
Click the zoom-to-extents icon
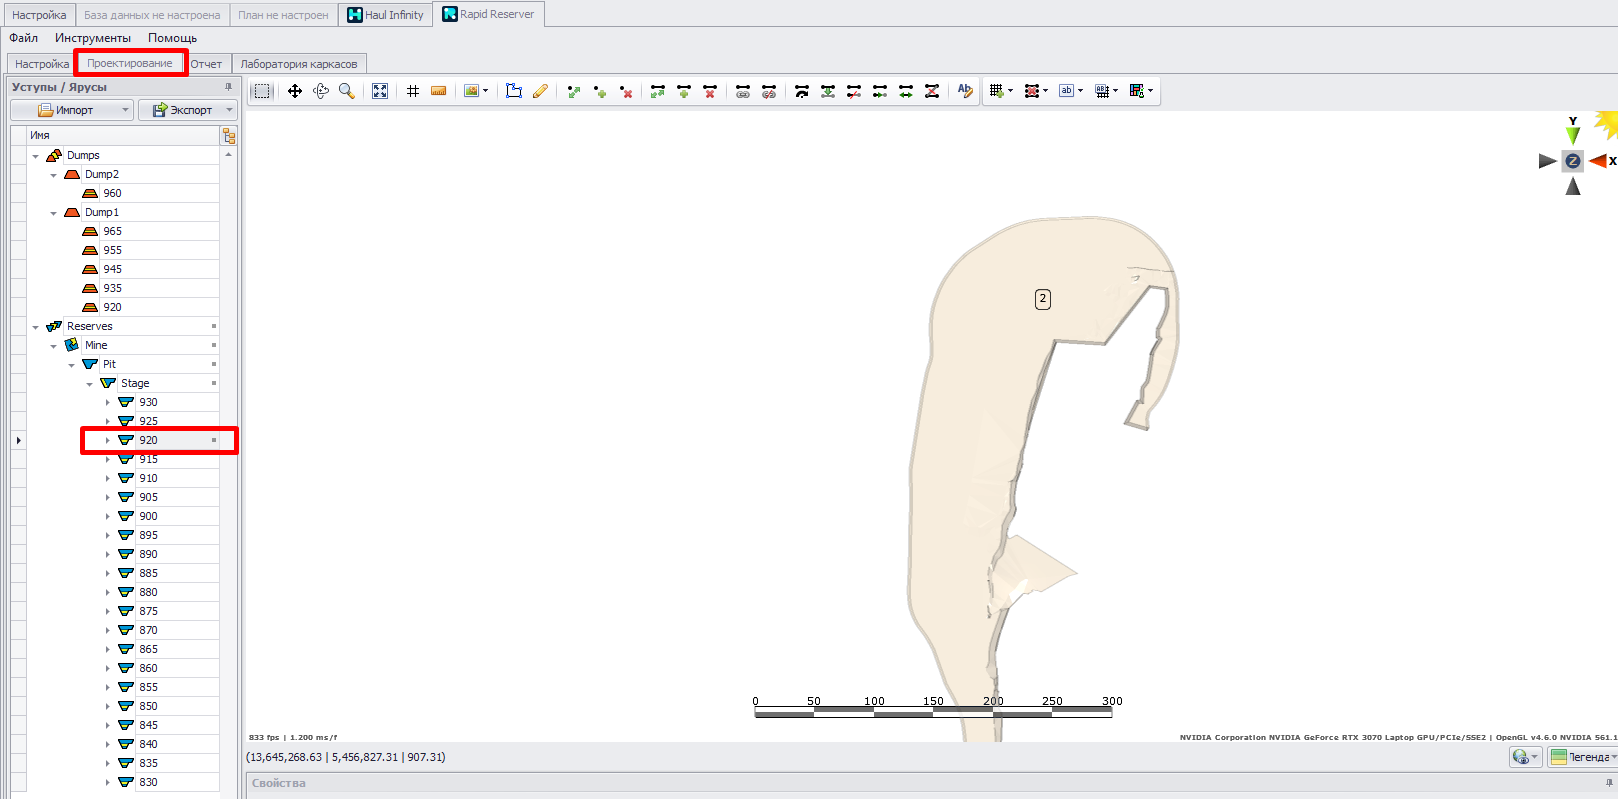click(x=380, y=91)
